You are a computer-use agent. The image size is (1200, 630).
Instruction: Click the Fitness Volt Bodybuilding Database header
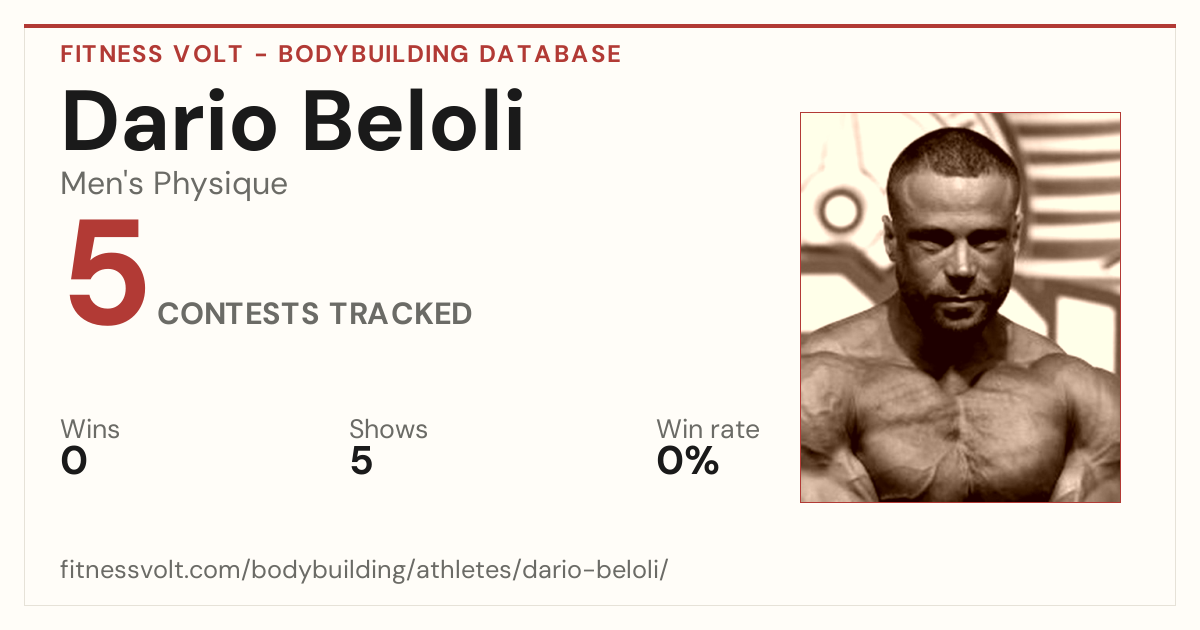click(x=341, y=54)
